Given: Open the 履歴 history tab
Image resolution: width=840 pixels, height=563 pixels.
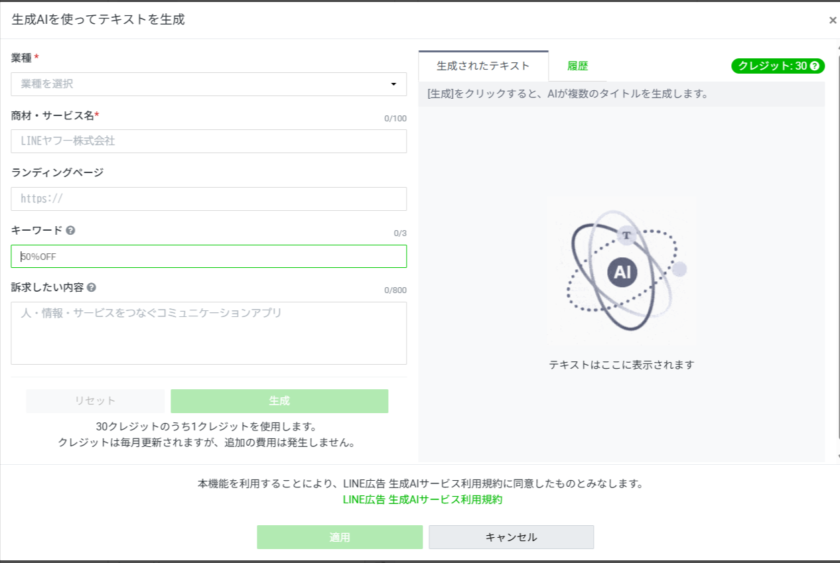Looking at the screenshot, I should pos(577,66).
